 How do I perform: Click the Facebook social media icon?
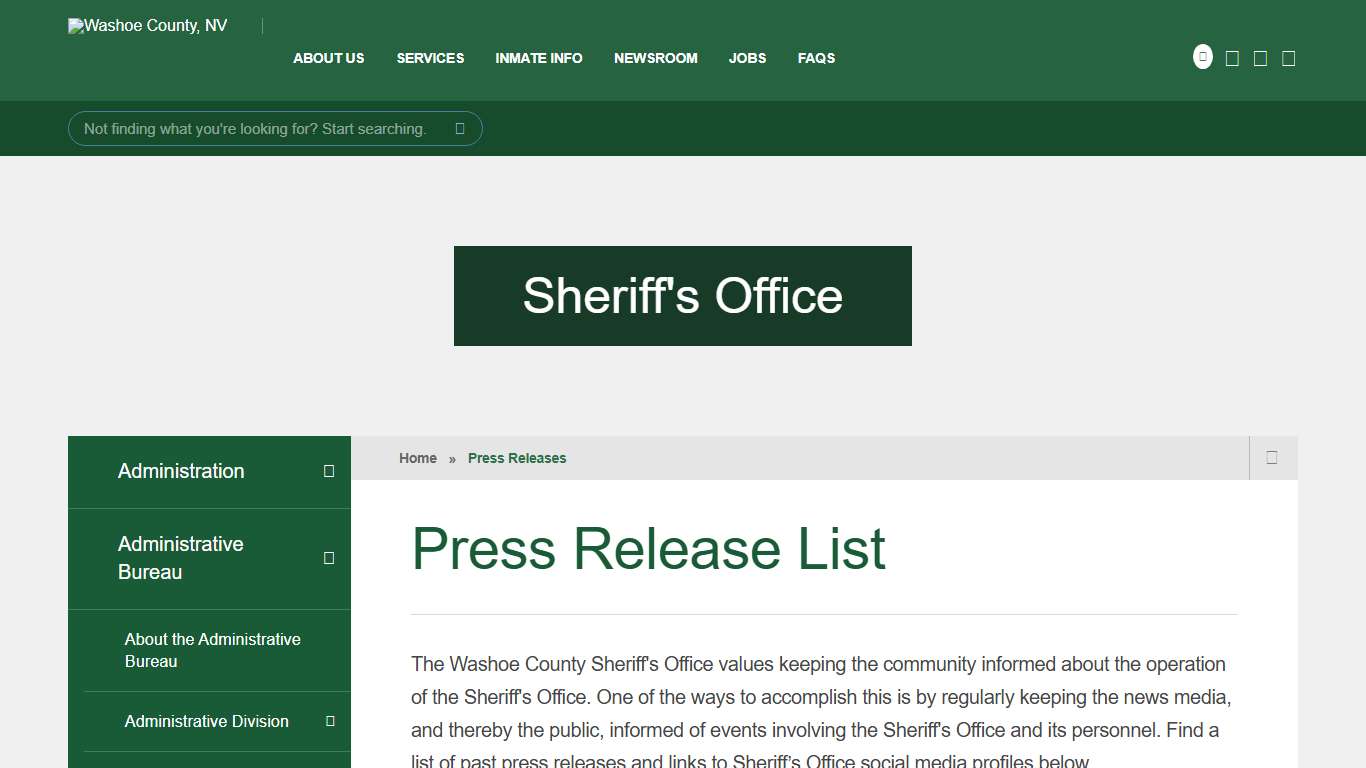tap(1231, 57)
